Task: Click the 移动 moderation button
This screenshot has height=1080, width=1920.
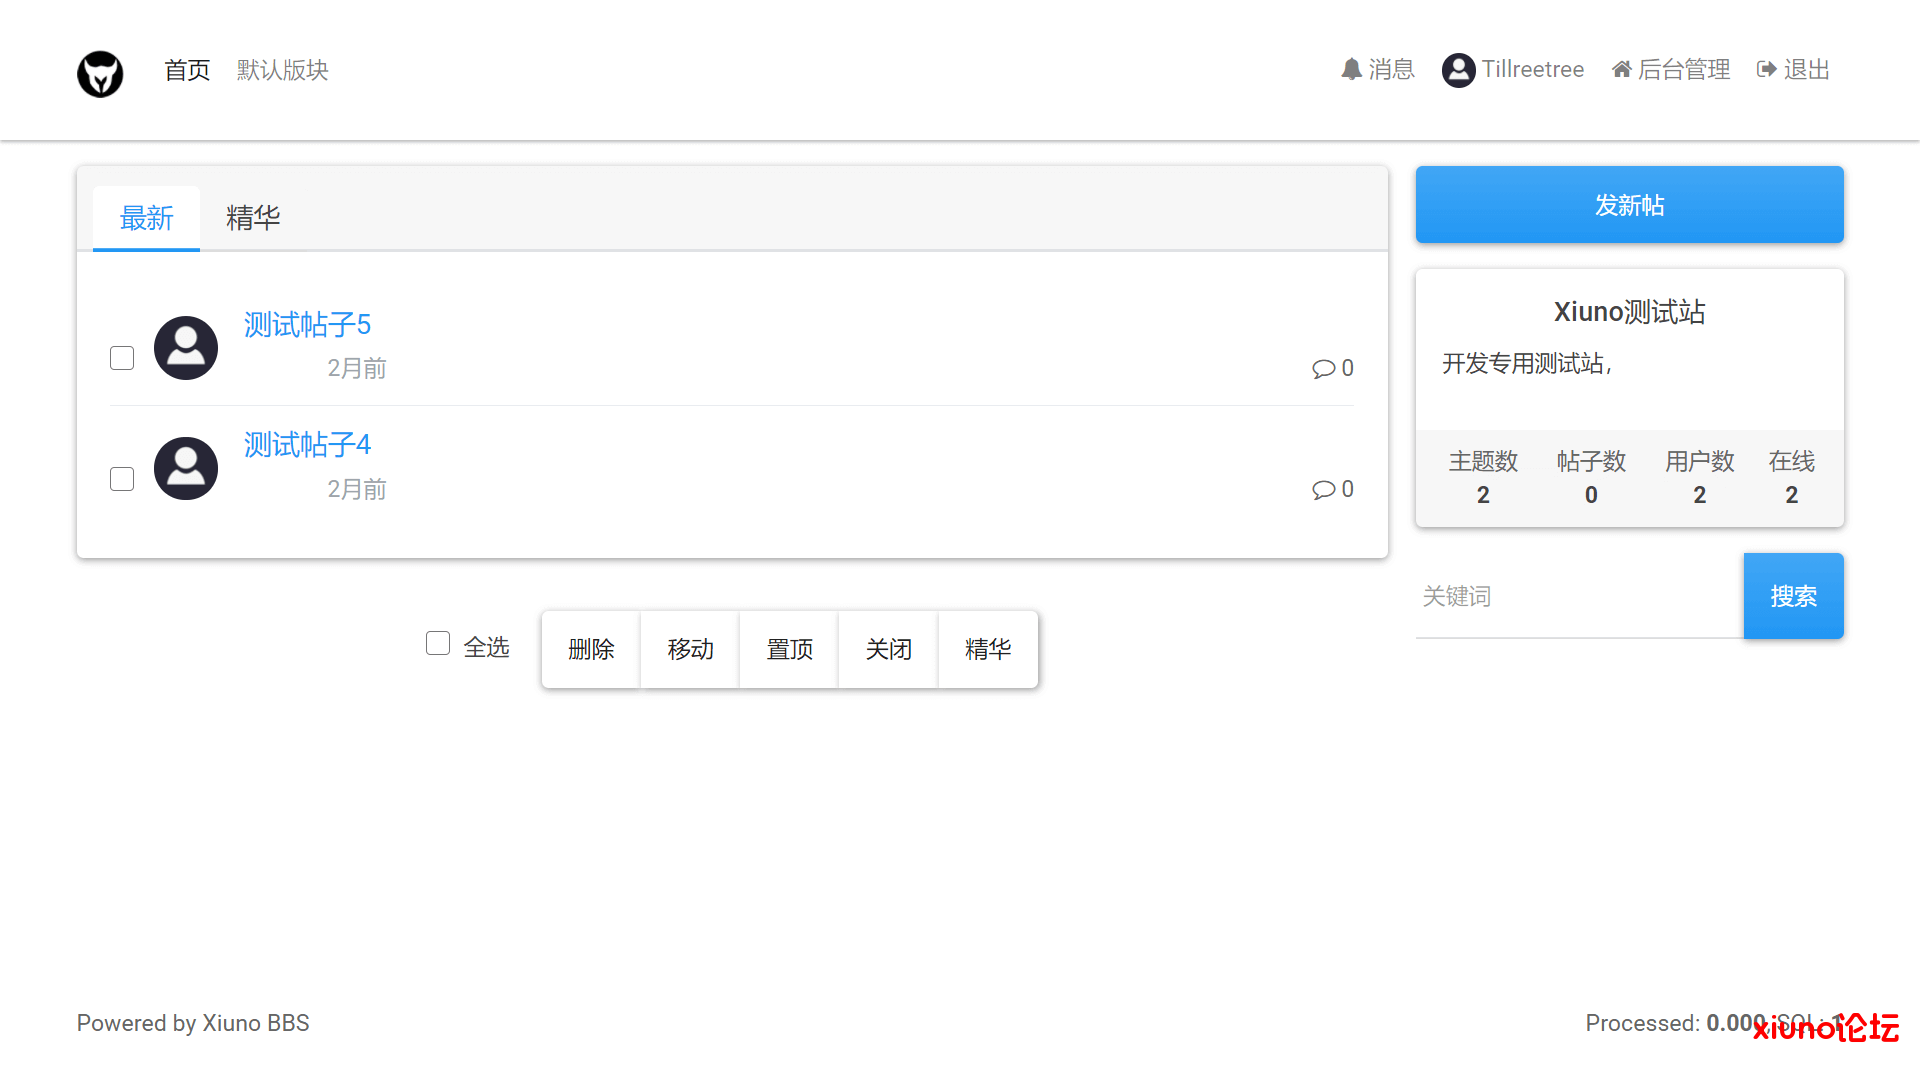Action: 690,649
